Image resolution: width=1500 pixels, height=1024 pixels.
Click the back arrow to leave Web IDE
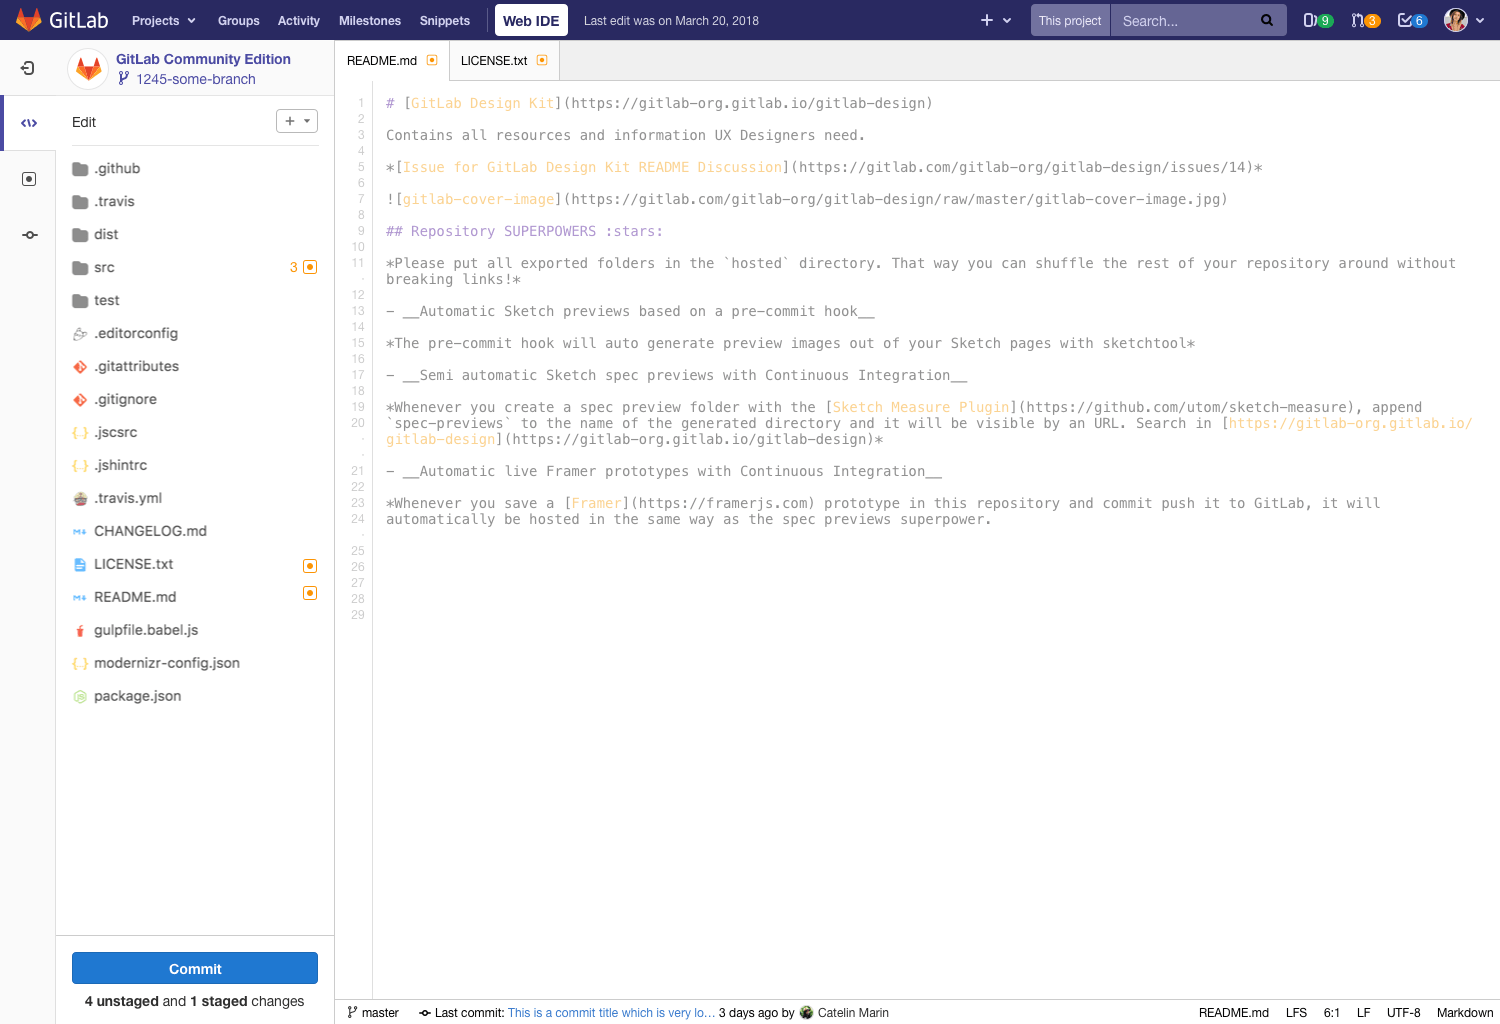[x=29, y=68]
